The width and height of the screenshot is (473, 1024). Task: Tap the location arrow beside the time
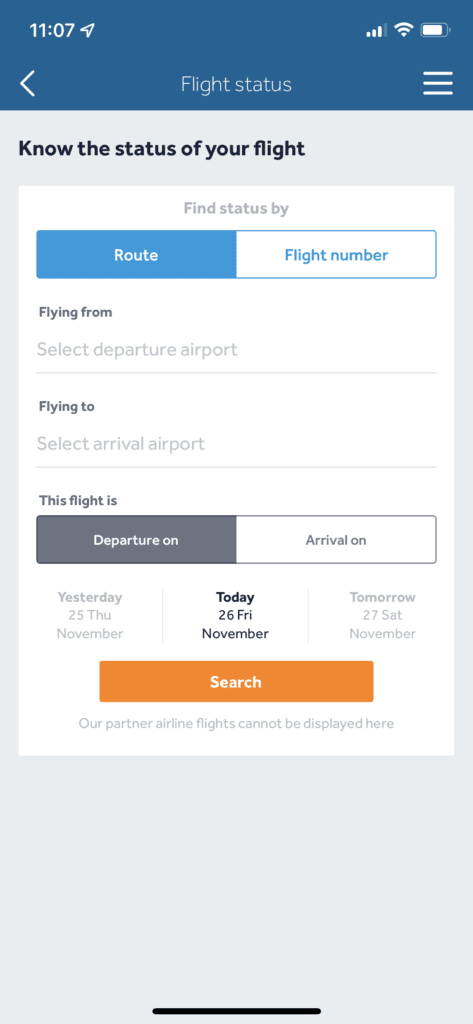tap(87, 30)
